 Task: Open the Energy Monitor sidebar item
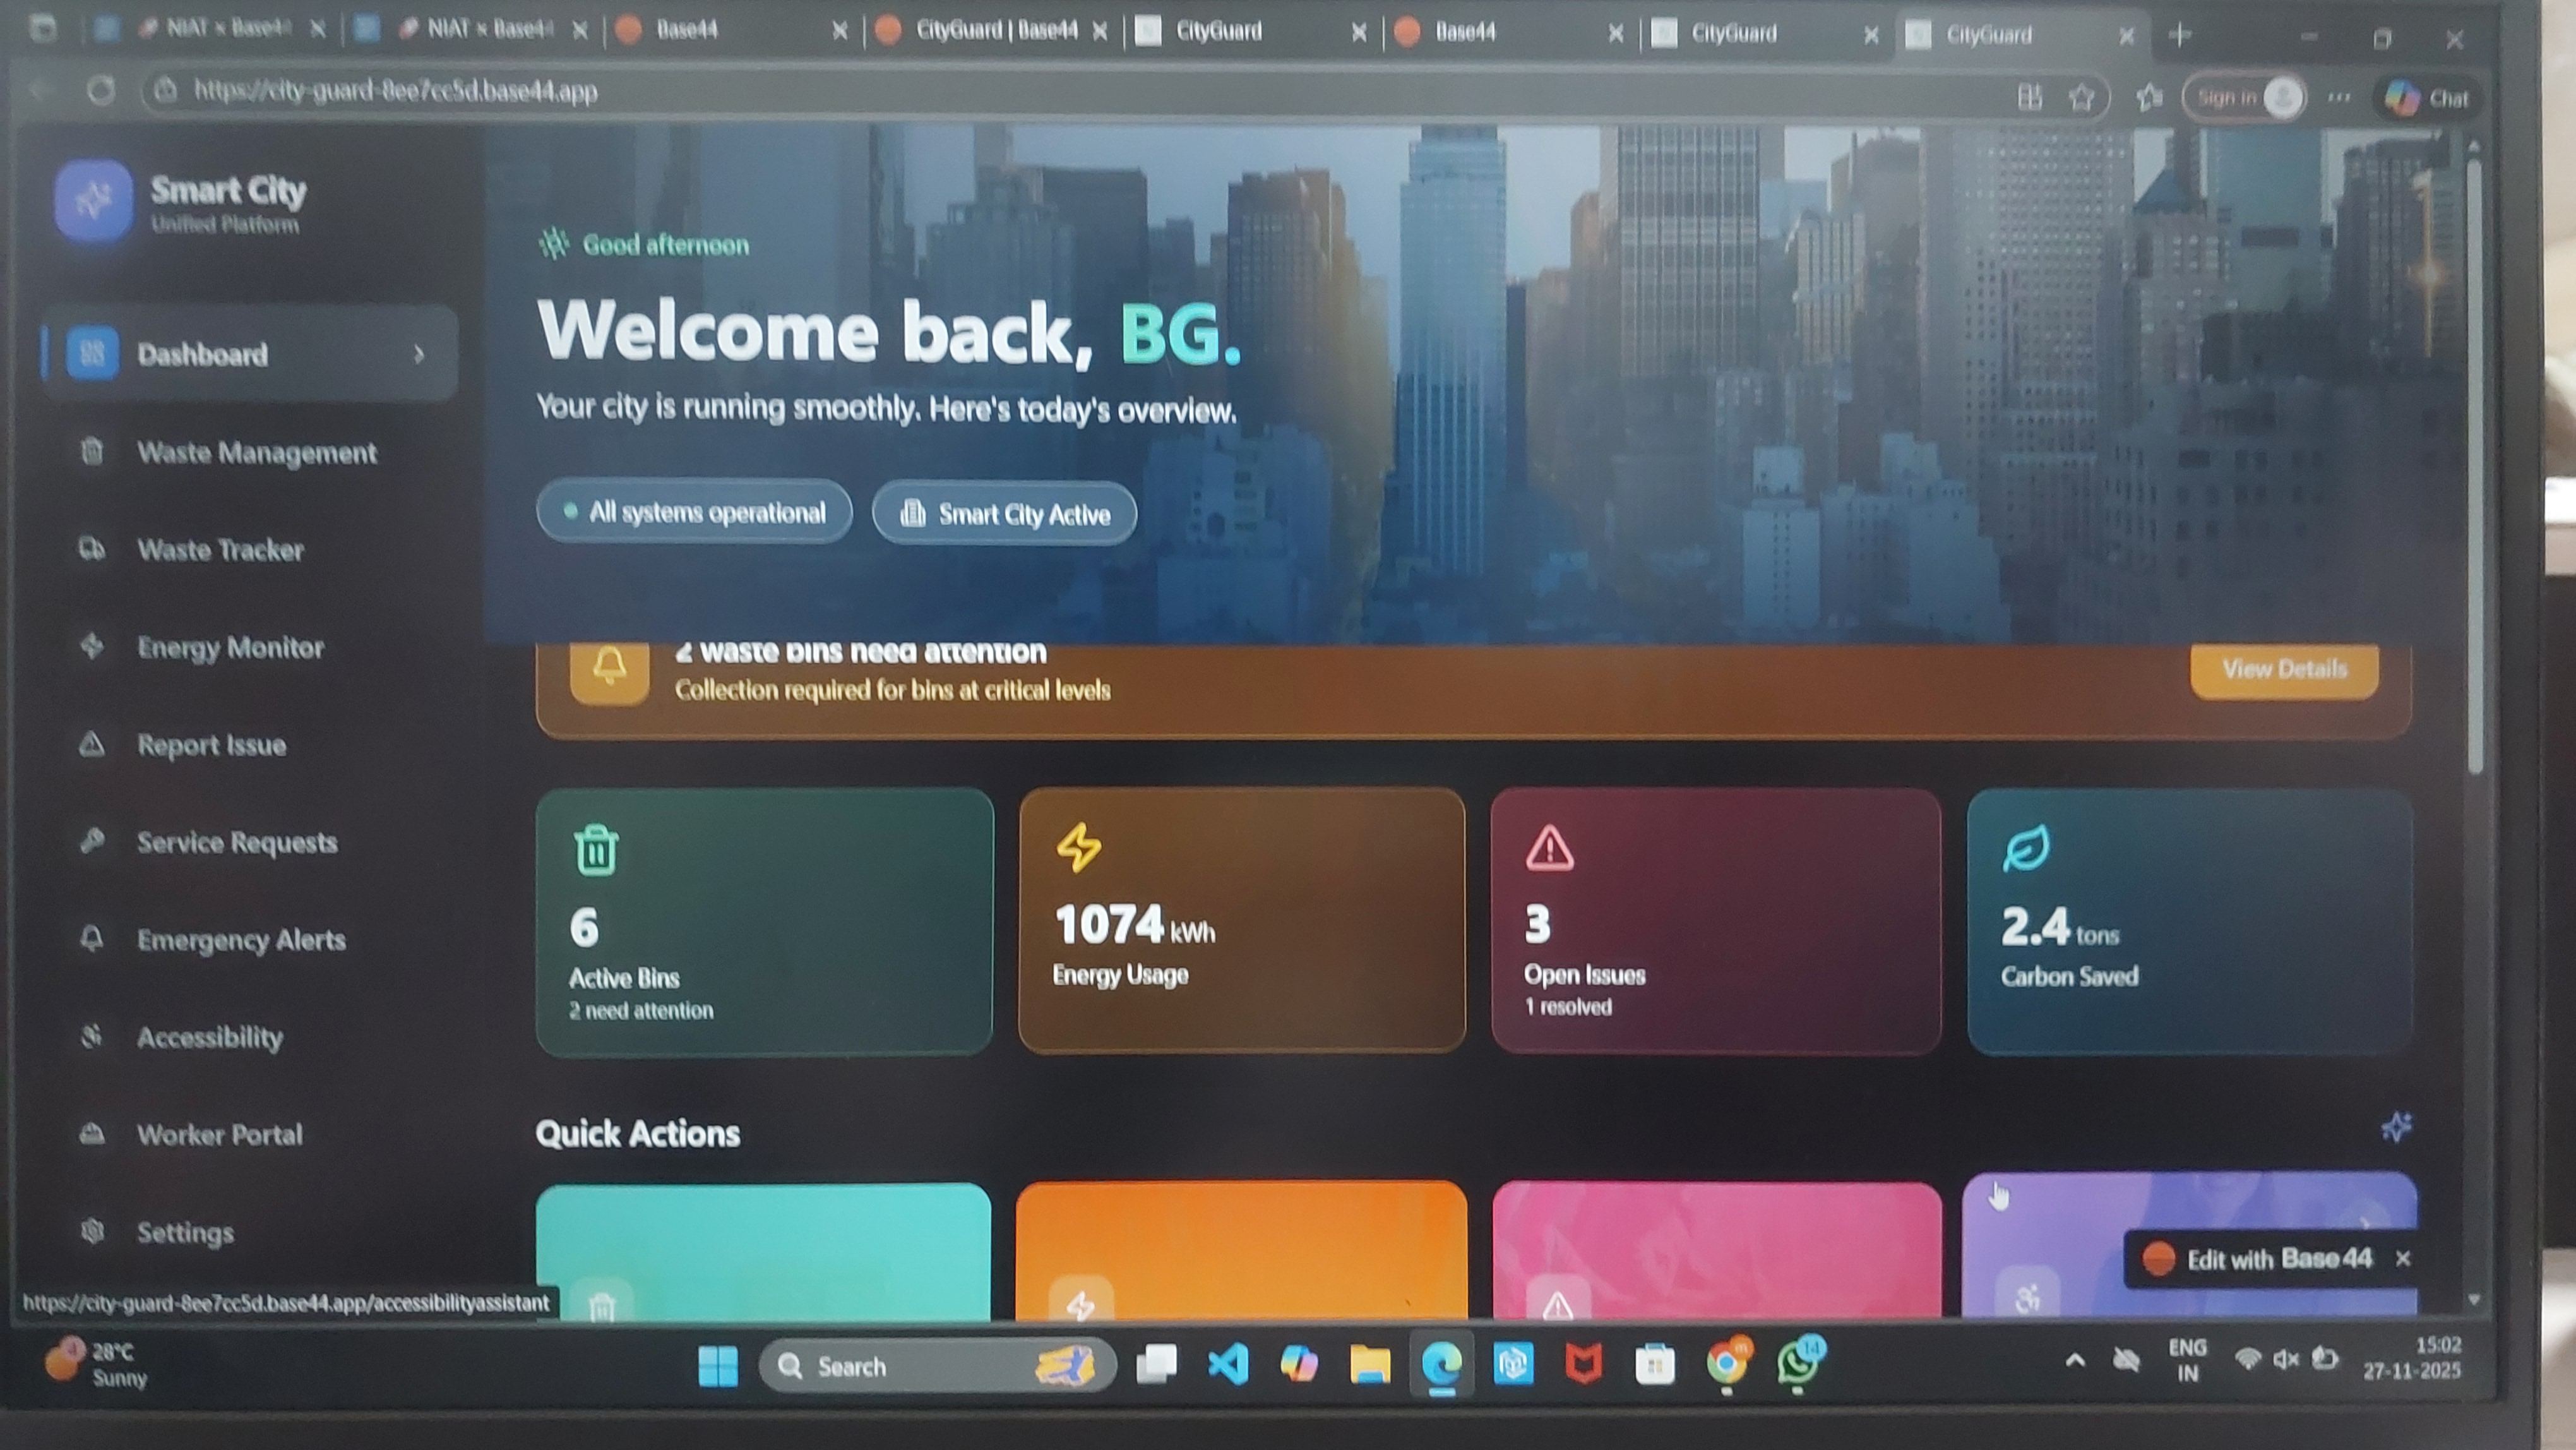pyautogui.click(x=230, y=648)
